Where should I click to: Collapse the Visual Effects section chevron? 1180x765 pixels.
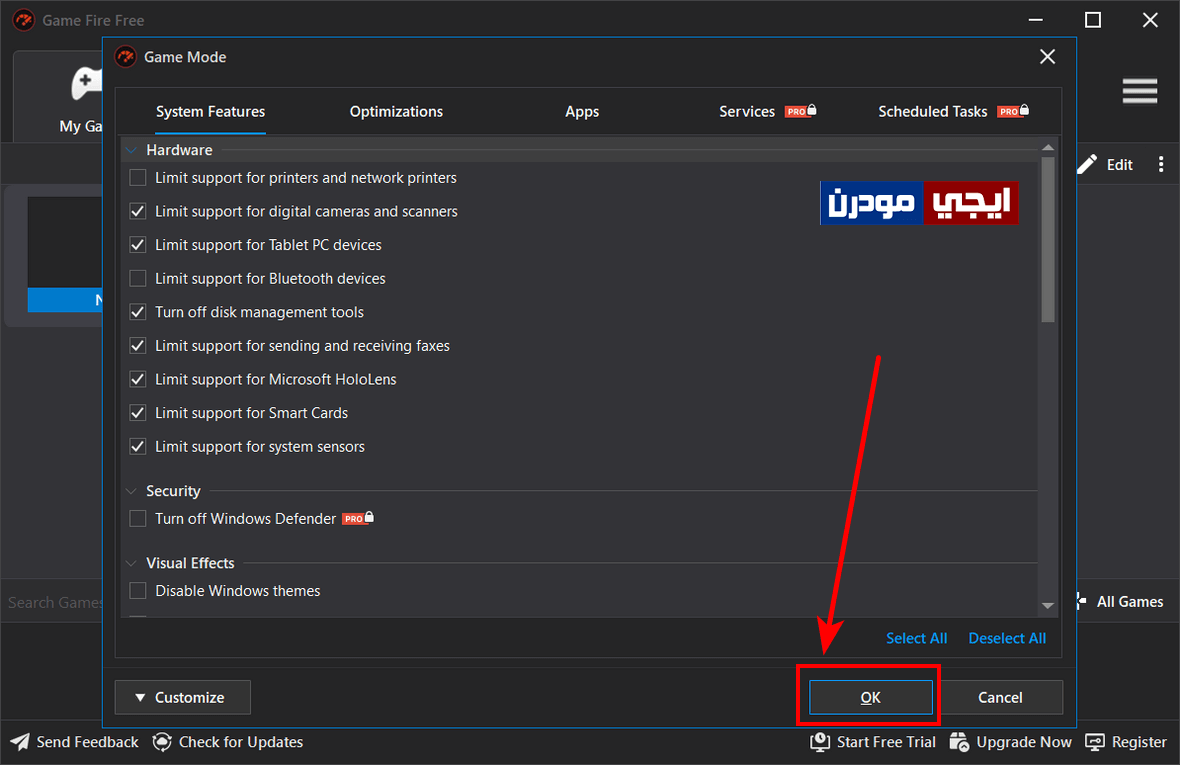(132, 563)
